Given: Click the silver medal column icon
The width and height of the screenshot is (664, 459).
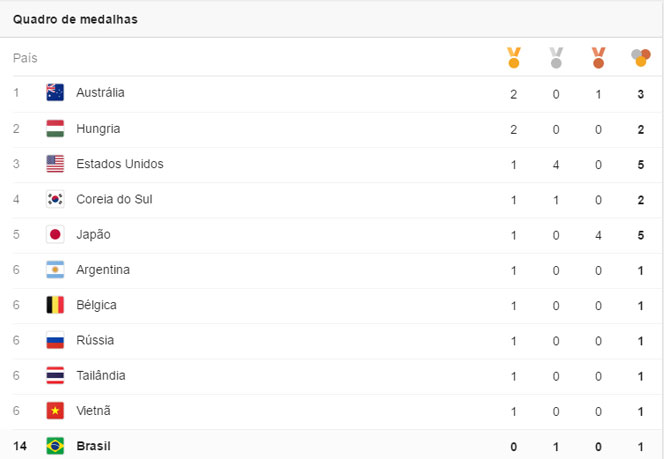Looking at the screenshot, I should tap(556, 58).
